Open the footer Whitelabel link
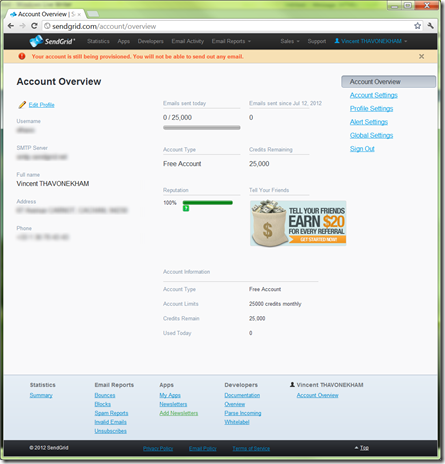Screen dimensions: 445x464 click(237, 422)
